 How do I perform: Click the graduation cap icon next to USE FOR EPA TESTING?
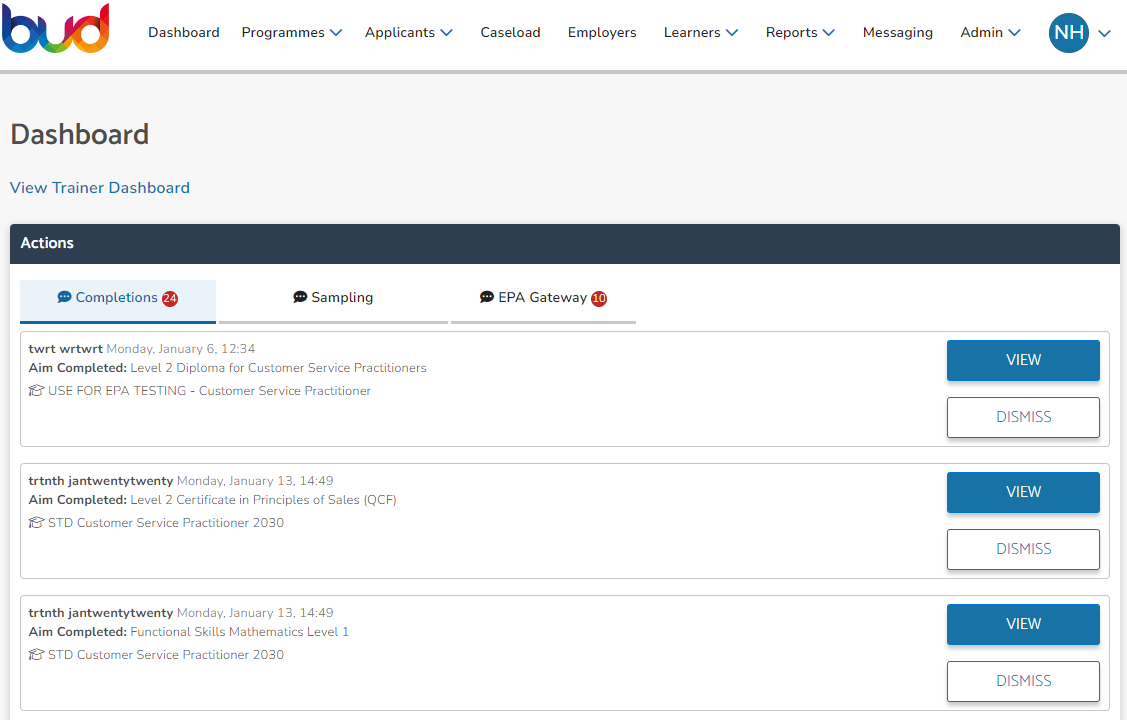[x=37, y=390]
